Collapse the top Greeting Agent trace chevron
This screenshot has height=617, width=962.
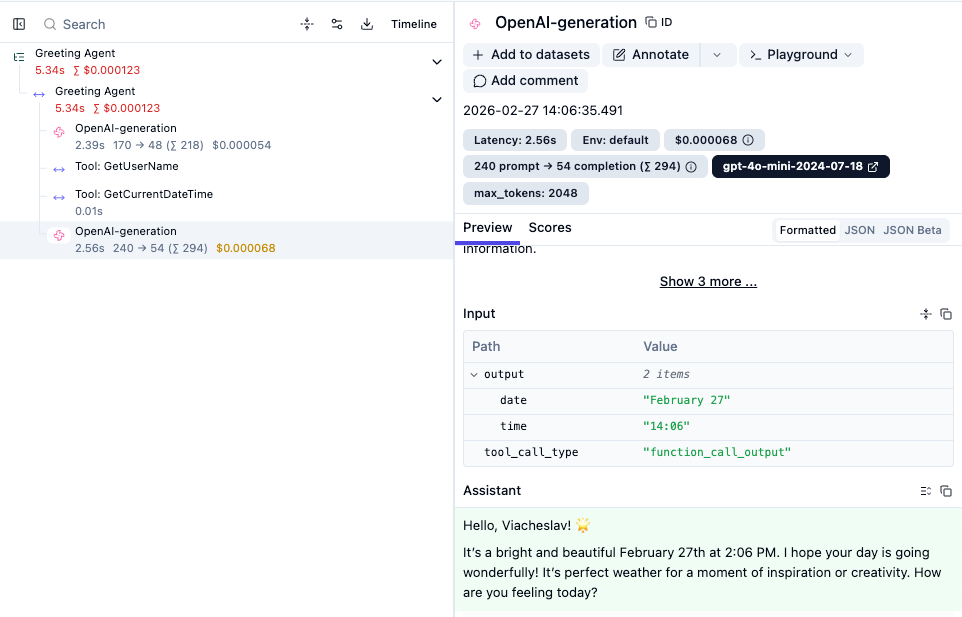[437, 62]
